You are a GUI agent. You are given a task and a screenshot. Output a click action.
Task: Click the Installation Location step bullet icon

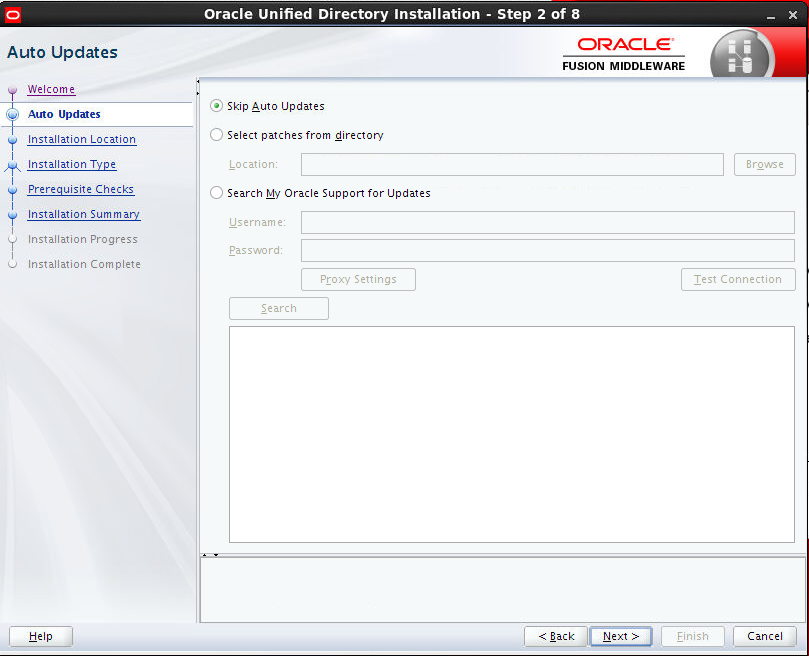[x=13, y=139]
